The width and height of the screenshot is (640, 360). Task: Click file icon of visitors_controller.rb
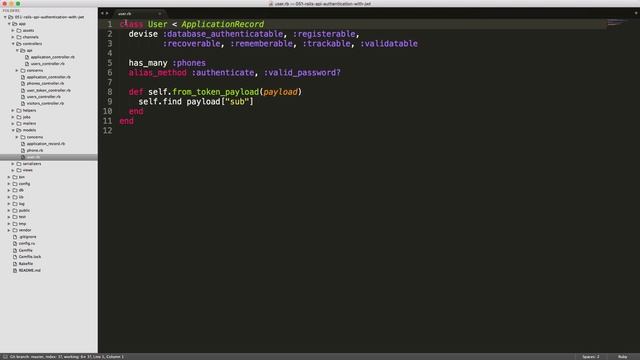point(23,104)
